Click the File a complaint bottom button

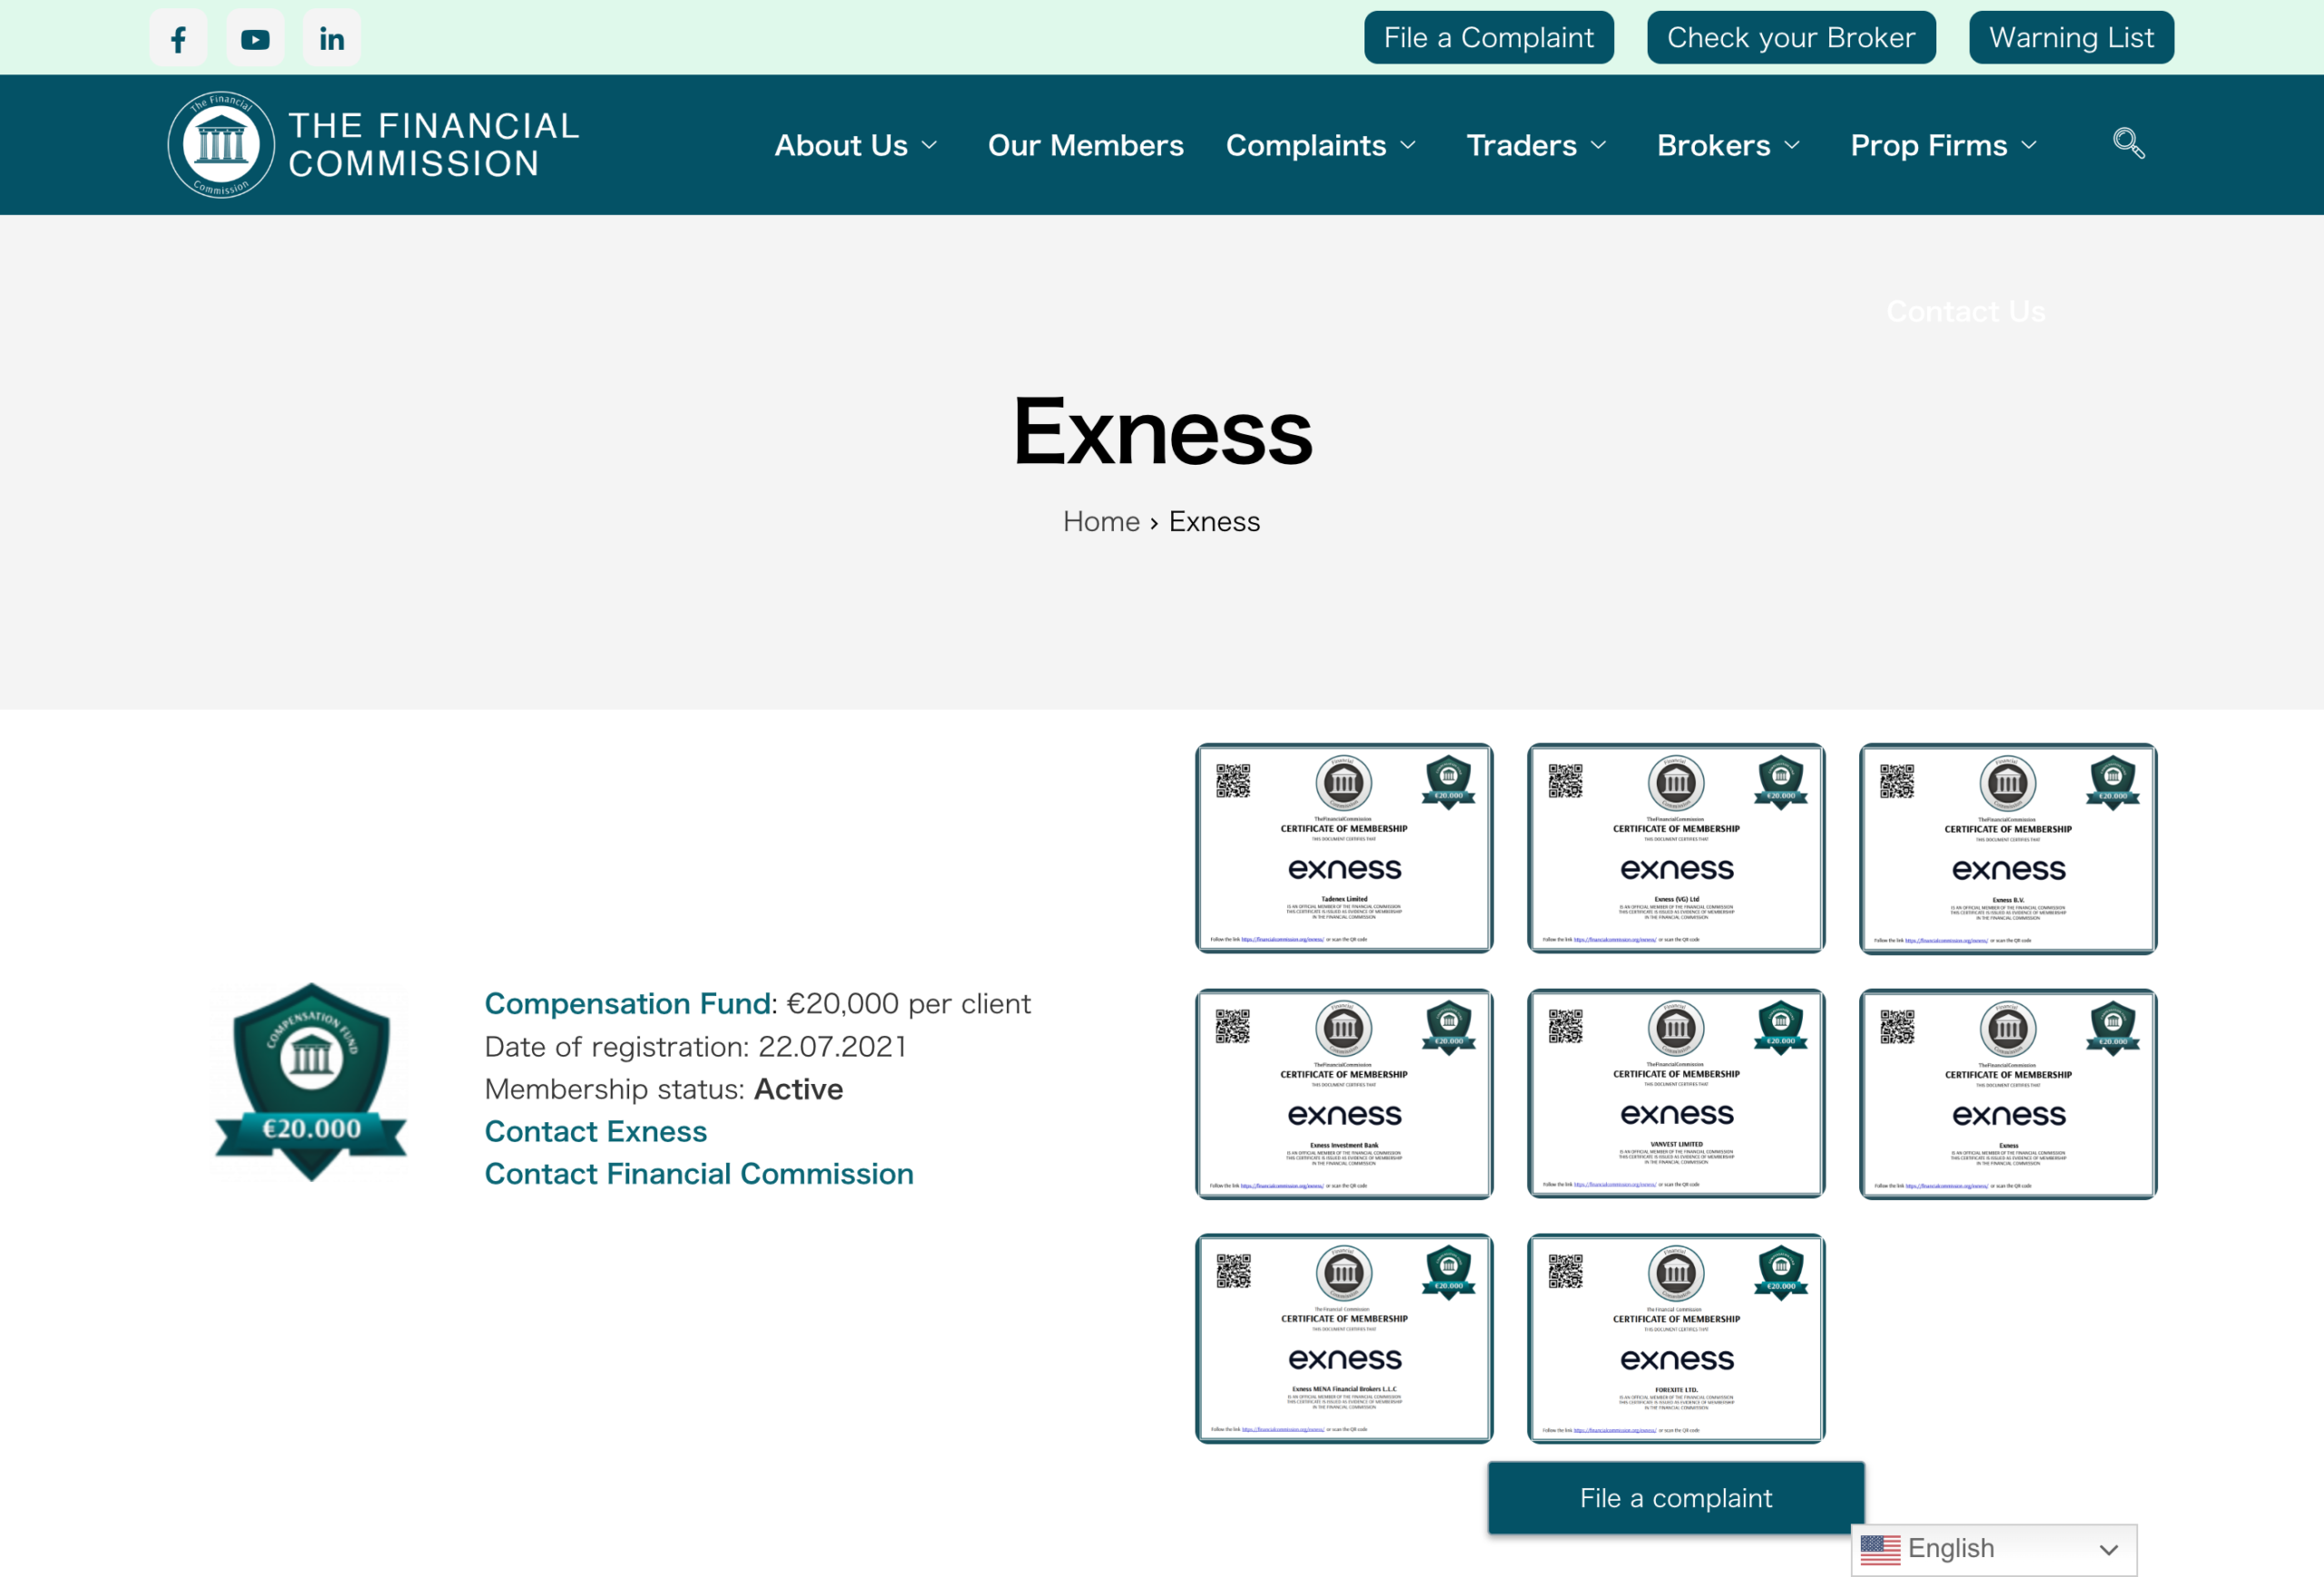1675,1497
